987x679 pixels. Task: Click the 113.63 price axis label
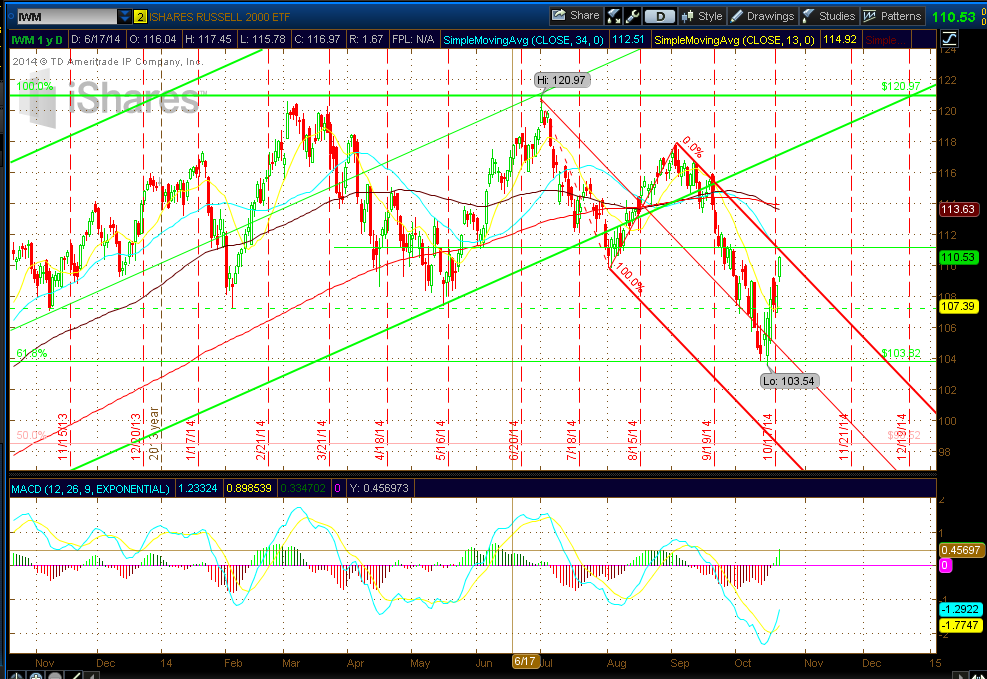pos(958,209)
